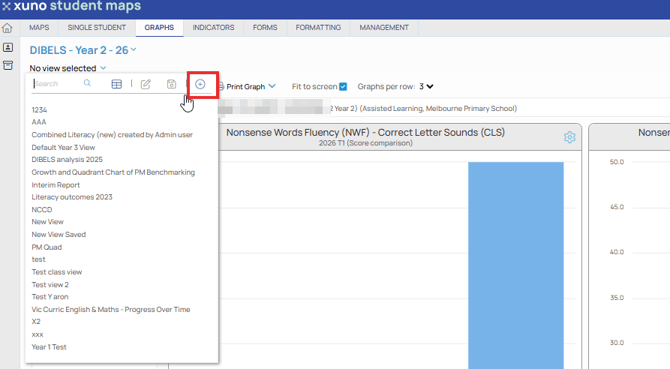Open the archive box sidebar icon
Image resolution: width=670 pixels, height=369 pixels.
[x=8, y=65]
